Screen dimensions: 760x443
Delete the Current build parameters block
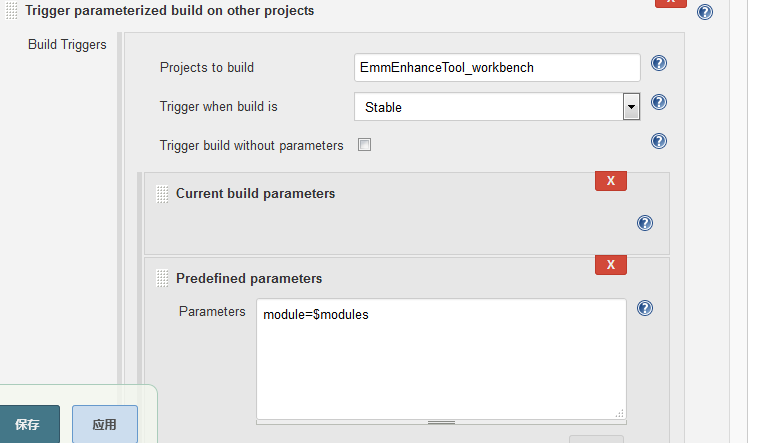[x=611, y=181]
